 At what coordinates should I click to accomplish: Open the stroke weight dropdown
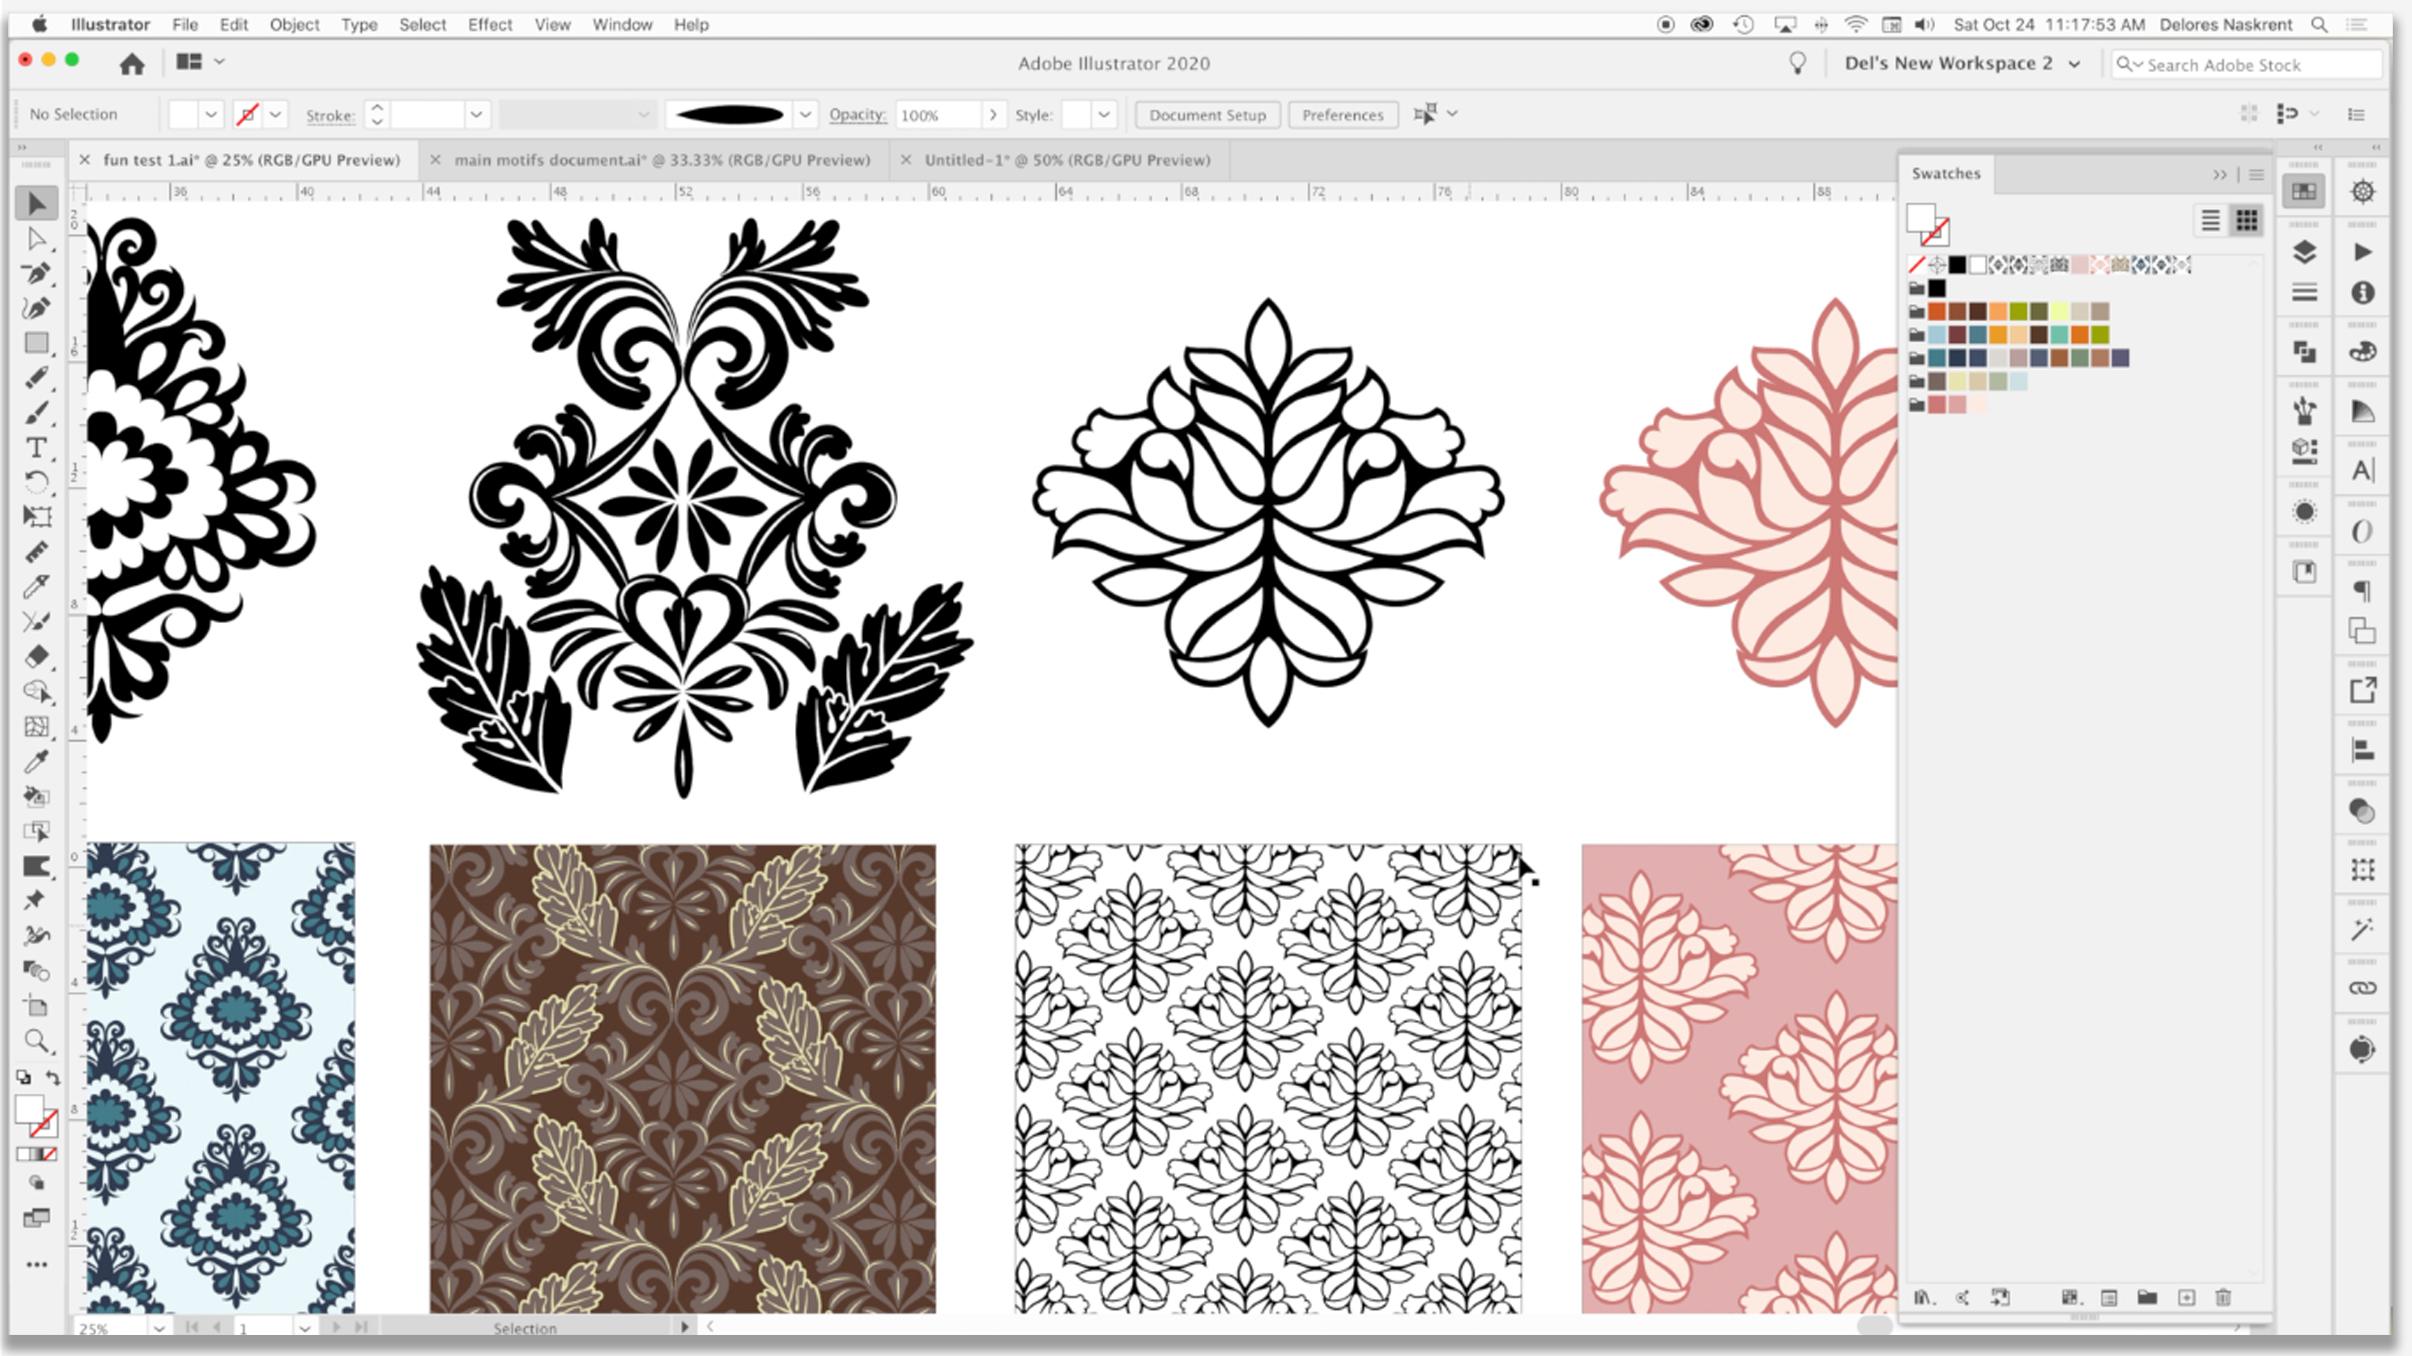click(477, 115)
